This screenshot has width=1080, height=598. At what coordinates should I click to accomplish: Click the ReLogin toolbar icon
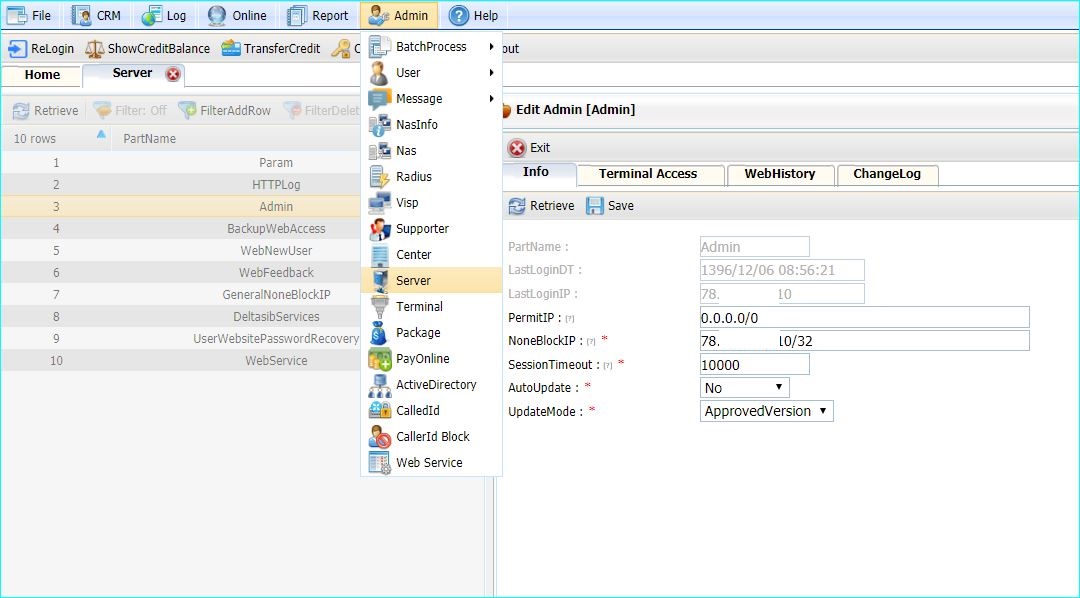click(17, 48)
